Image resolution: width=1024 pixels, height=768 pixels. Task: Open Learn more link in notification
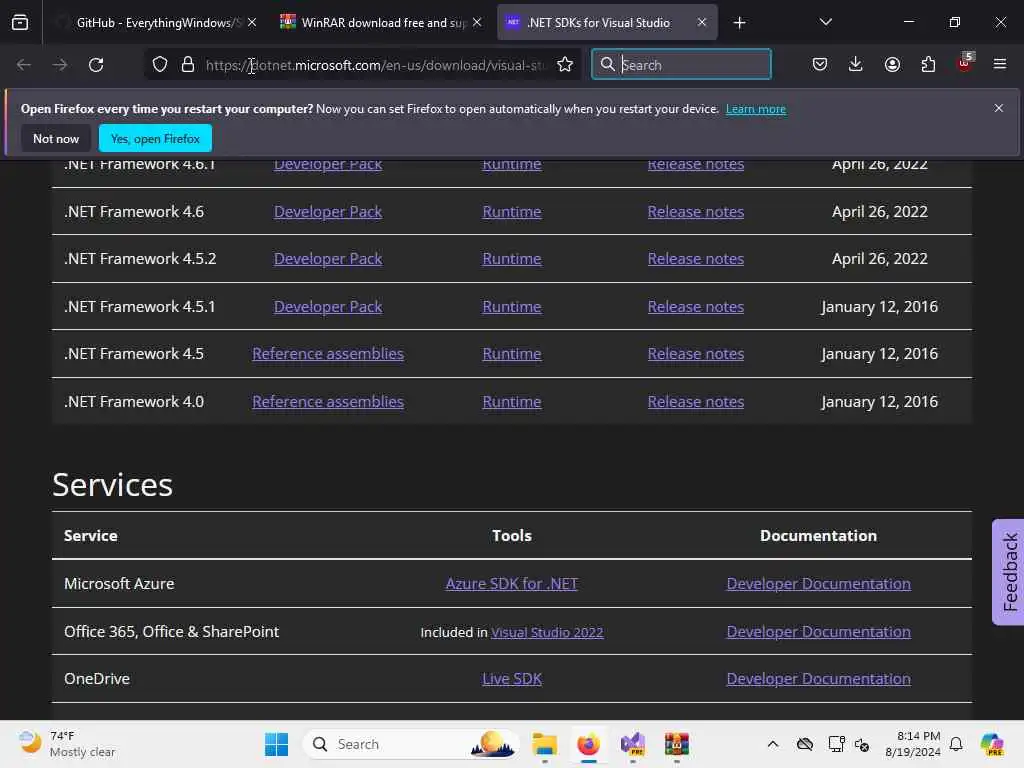coord(756,109)
